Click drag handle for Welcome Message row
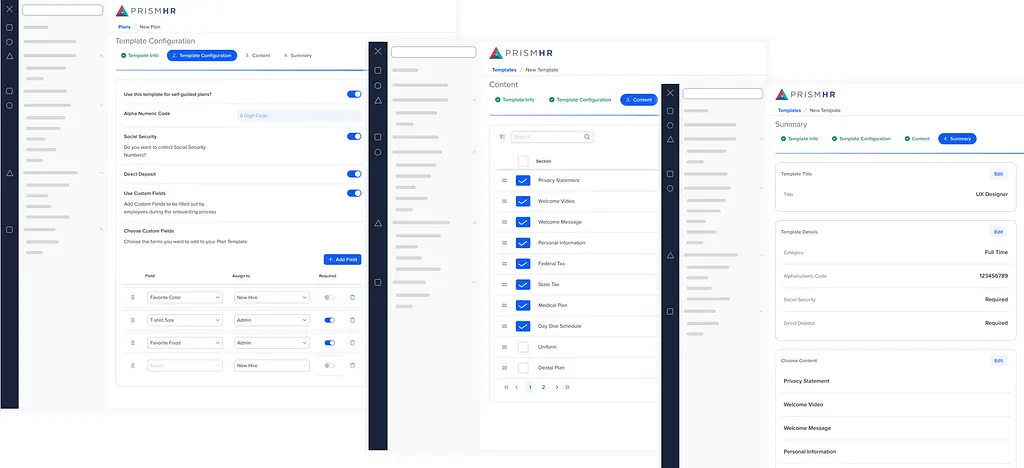Image resolution: width=1024 pixels, height=468 pixels. [x=504, y=222]
